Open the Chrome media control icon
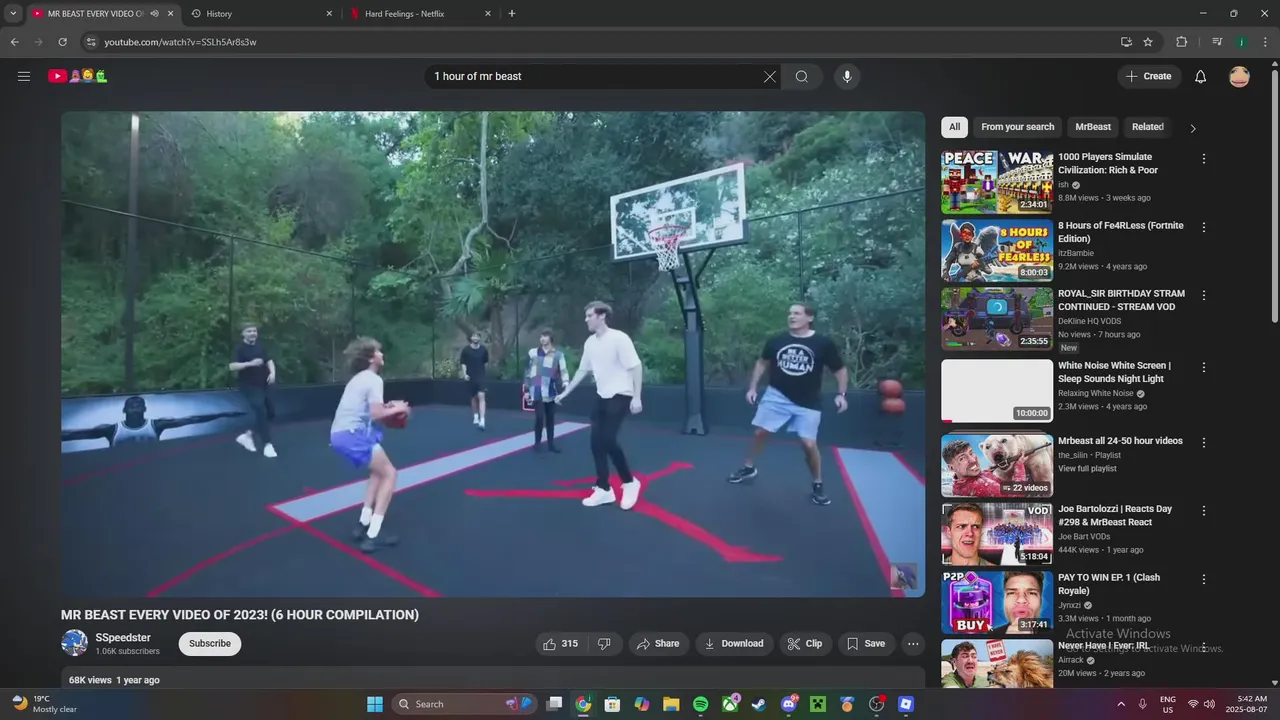The image size is (1280, 720). (x=1217, y=42)
